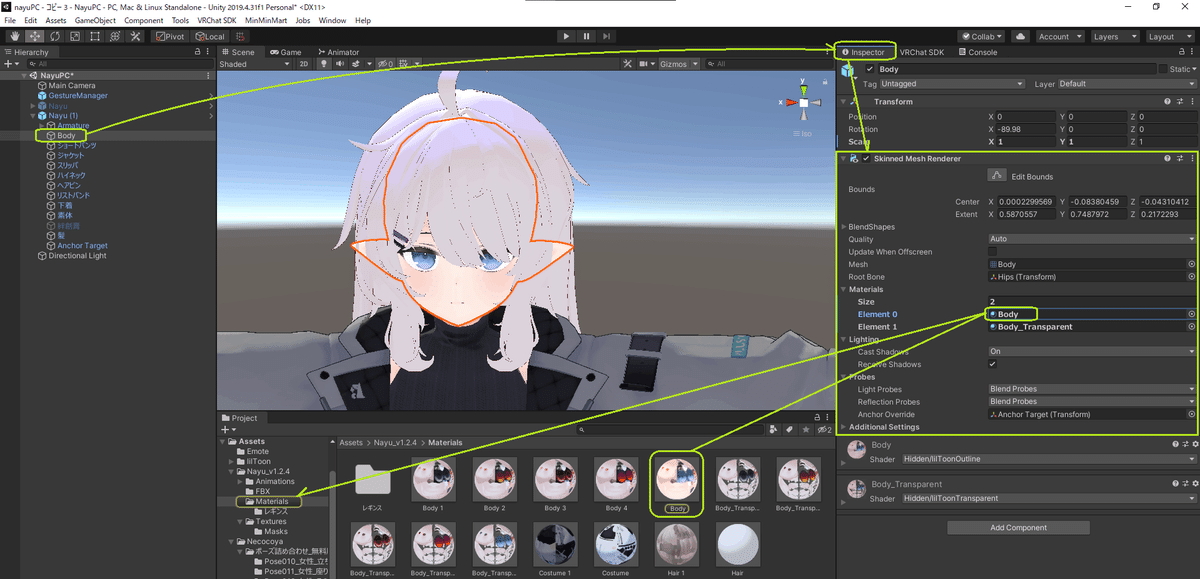Toggle Receive Shadows checkbox
Screen dimensions: 1200x579
(x=992, y=364)
